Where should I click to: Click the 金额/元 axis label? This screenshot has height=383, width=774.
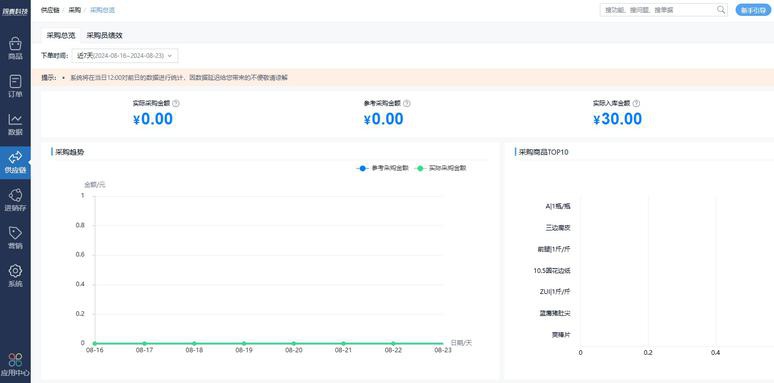(95, 185)
